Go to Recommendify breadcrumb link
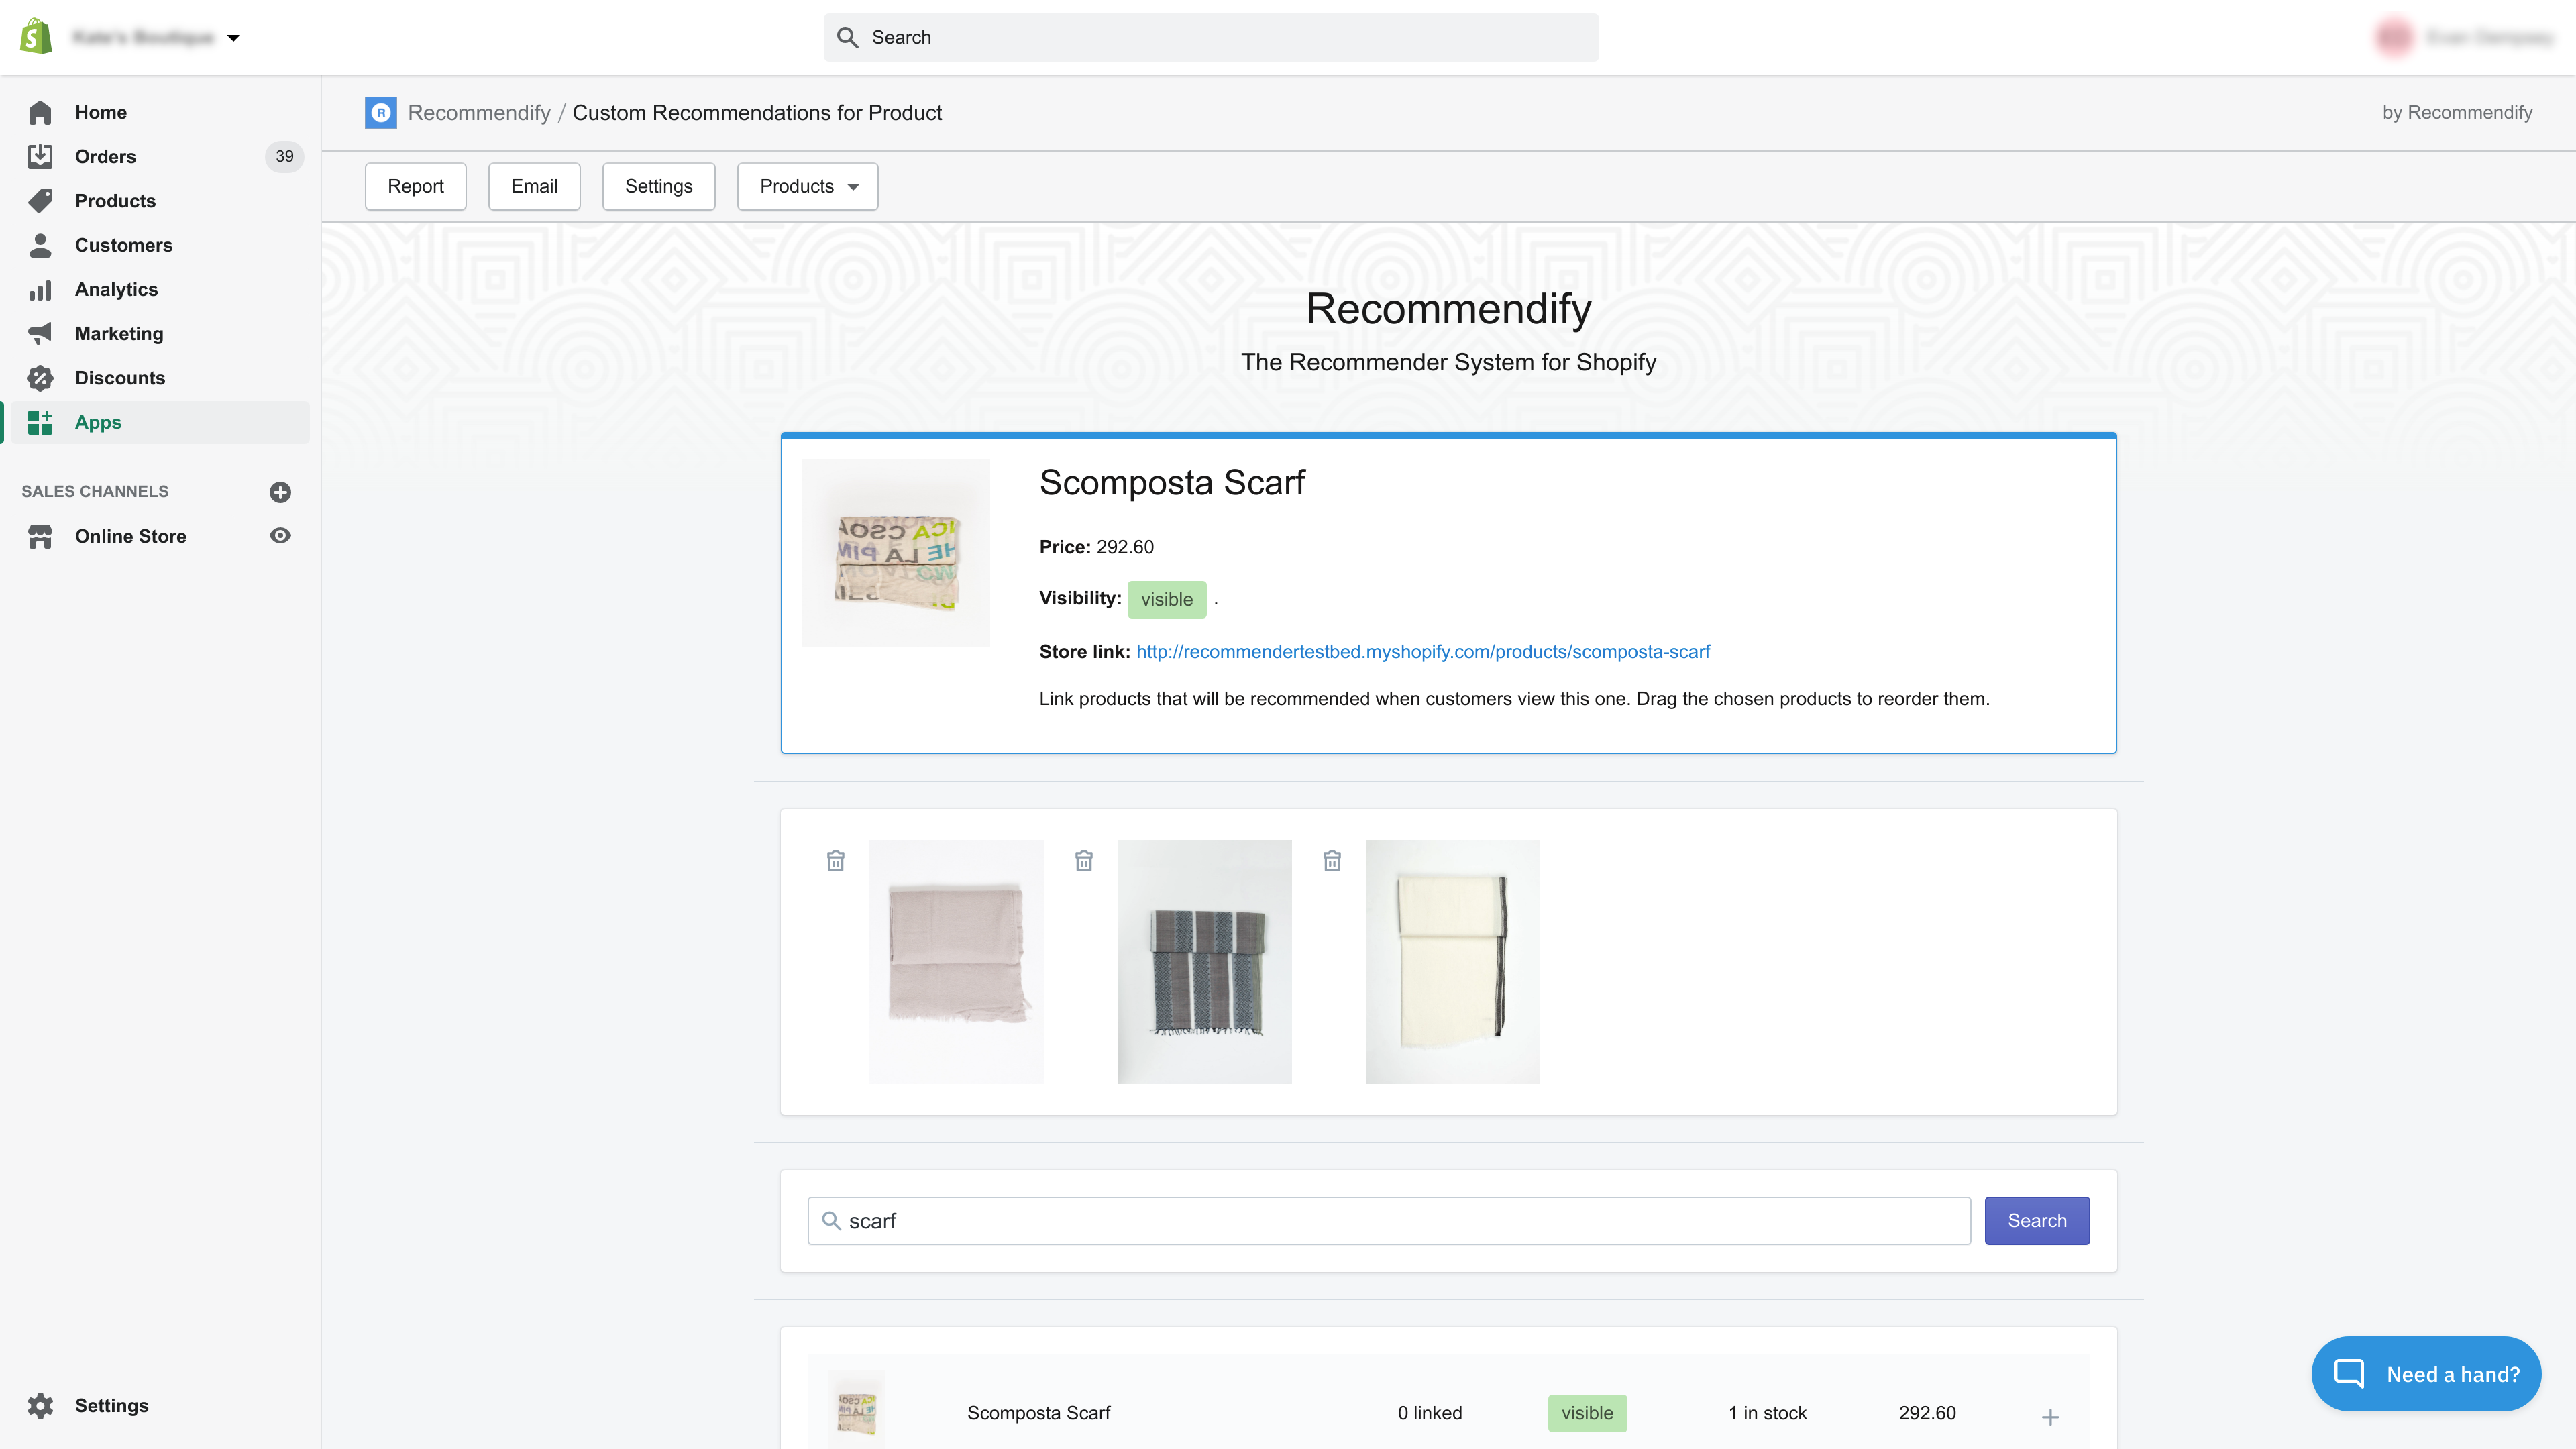The width and height of the screenshot is (2576, 1449). tap(479, 113)
